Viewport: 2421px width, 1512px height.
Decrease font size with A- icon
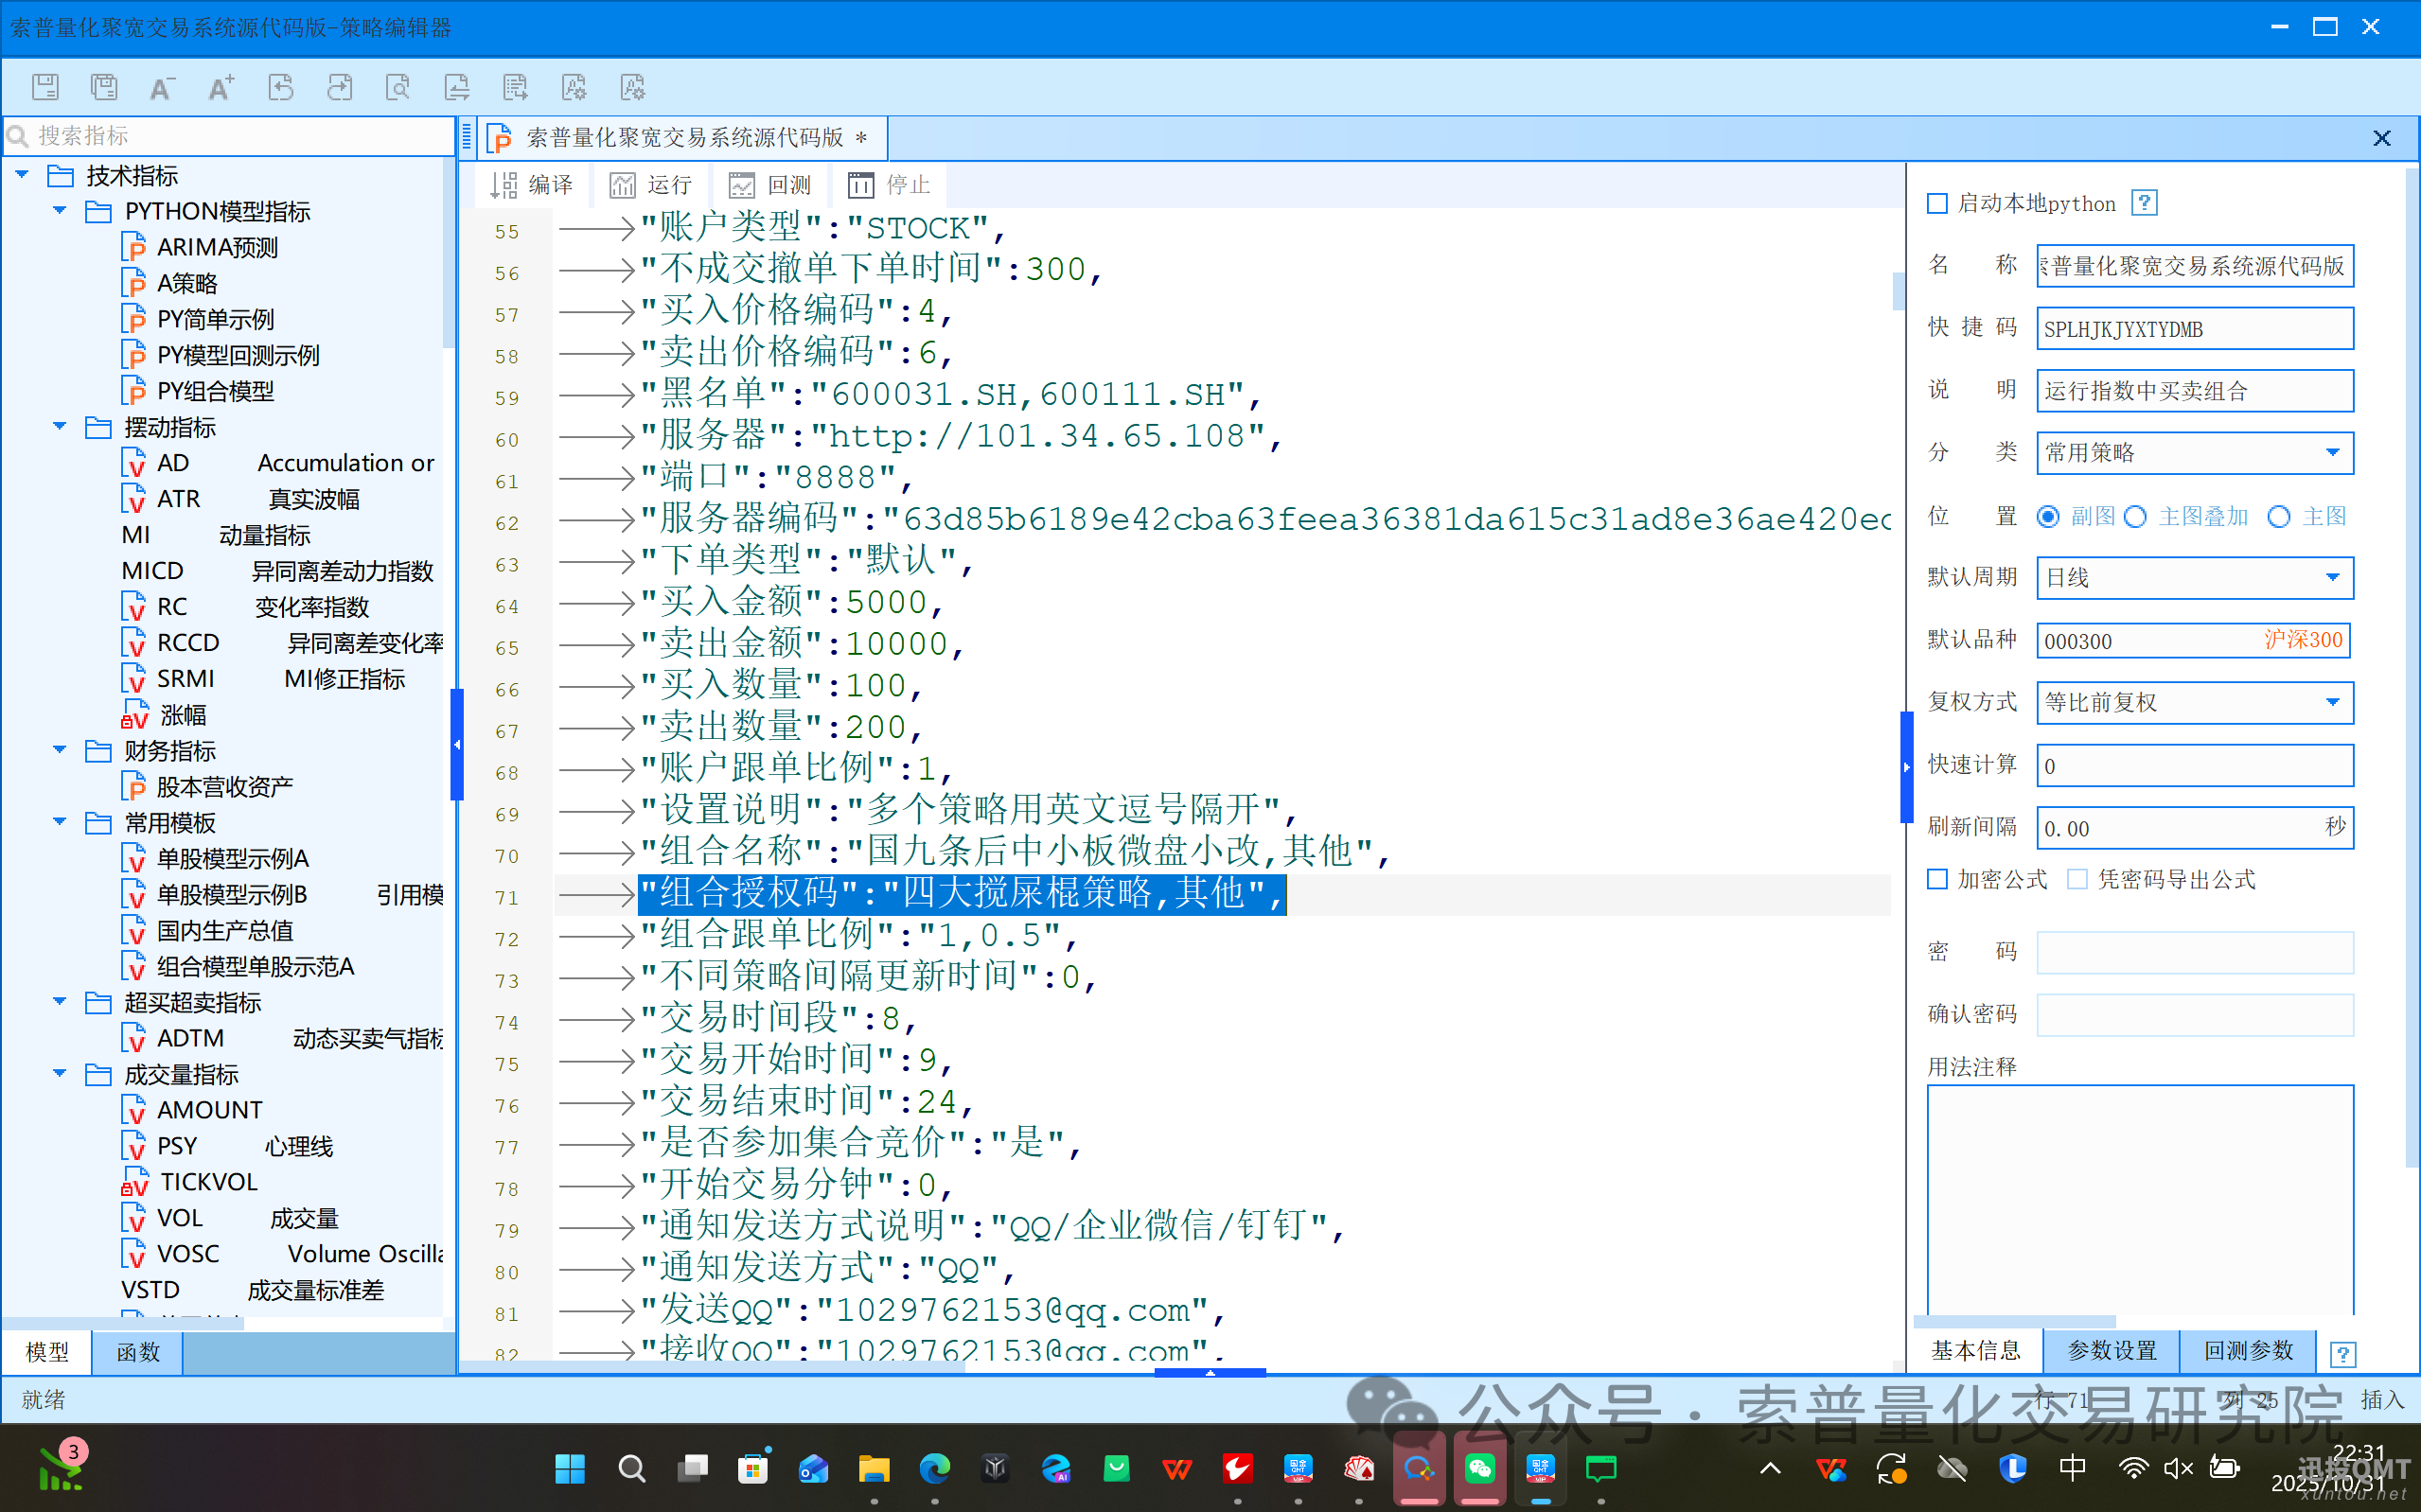coord(161,87)
